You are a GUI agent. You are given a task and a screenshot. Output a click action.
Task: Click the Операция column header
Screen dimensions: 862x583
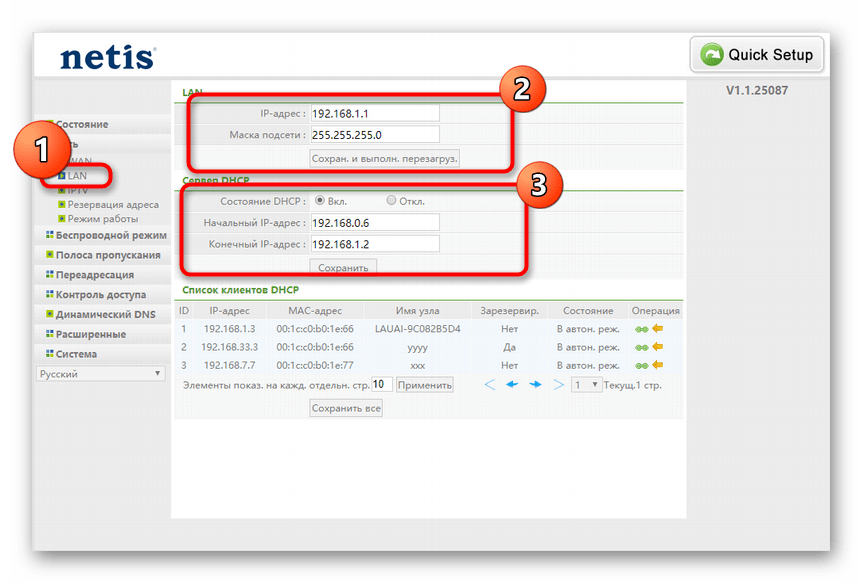pos(655,311)
